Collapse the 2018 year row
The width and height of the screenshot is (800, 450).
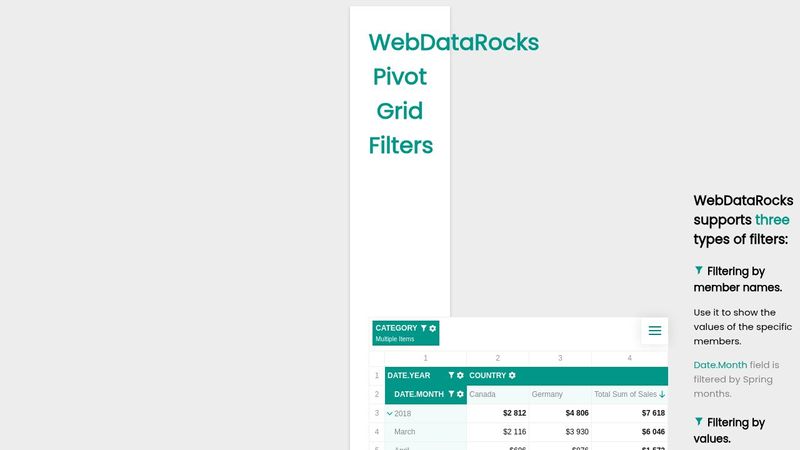click(390, 413)
